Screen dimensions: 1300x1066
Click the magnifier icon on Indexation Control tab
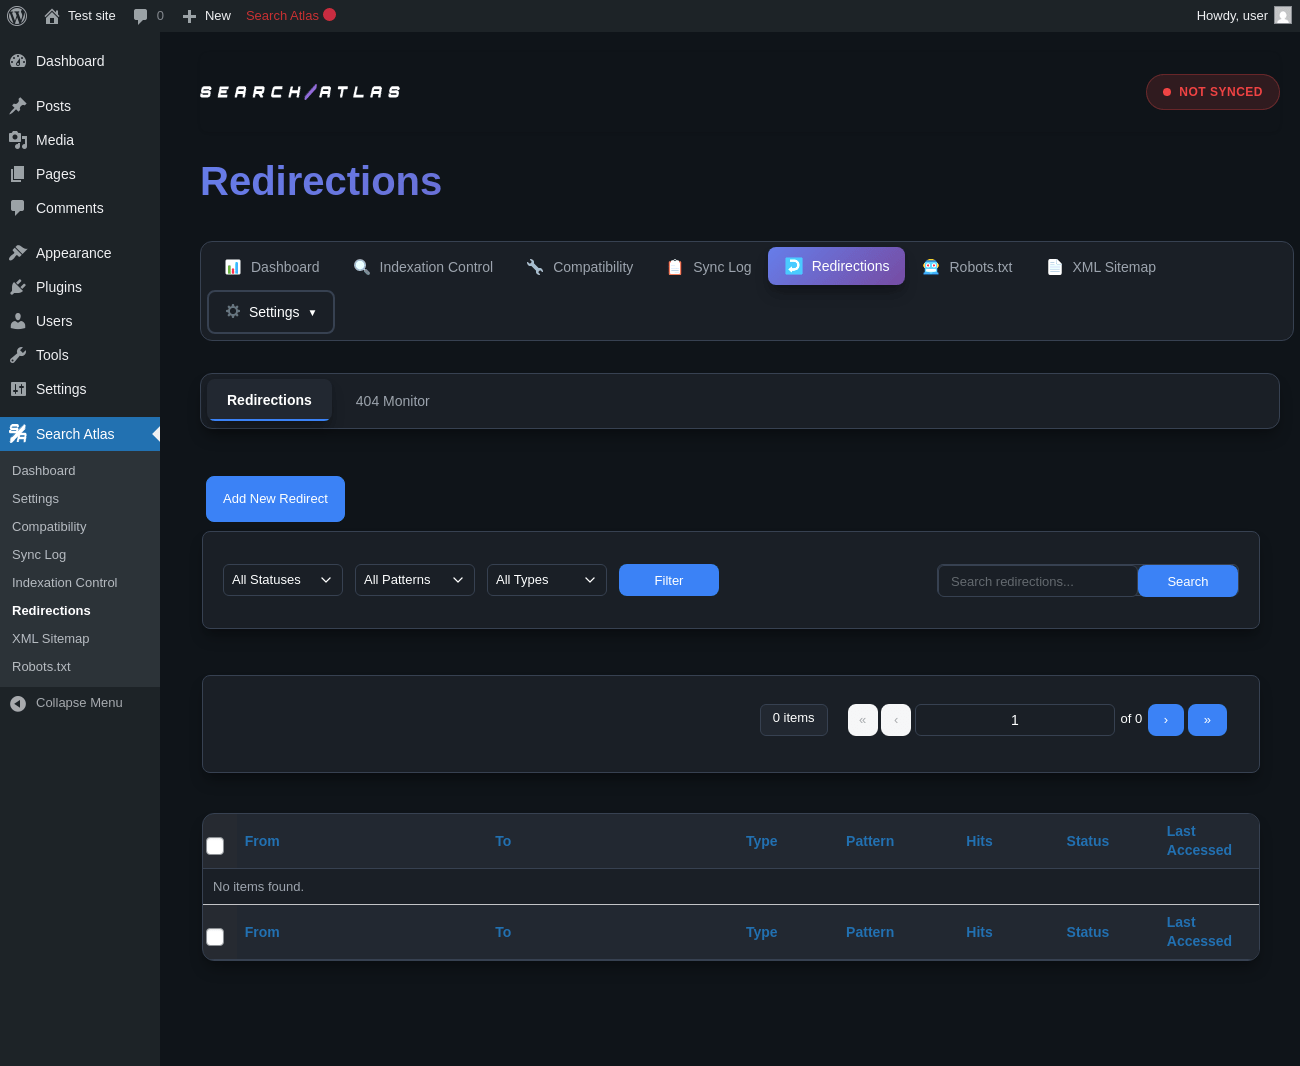[x=362, y=267]
